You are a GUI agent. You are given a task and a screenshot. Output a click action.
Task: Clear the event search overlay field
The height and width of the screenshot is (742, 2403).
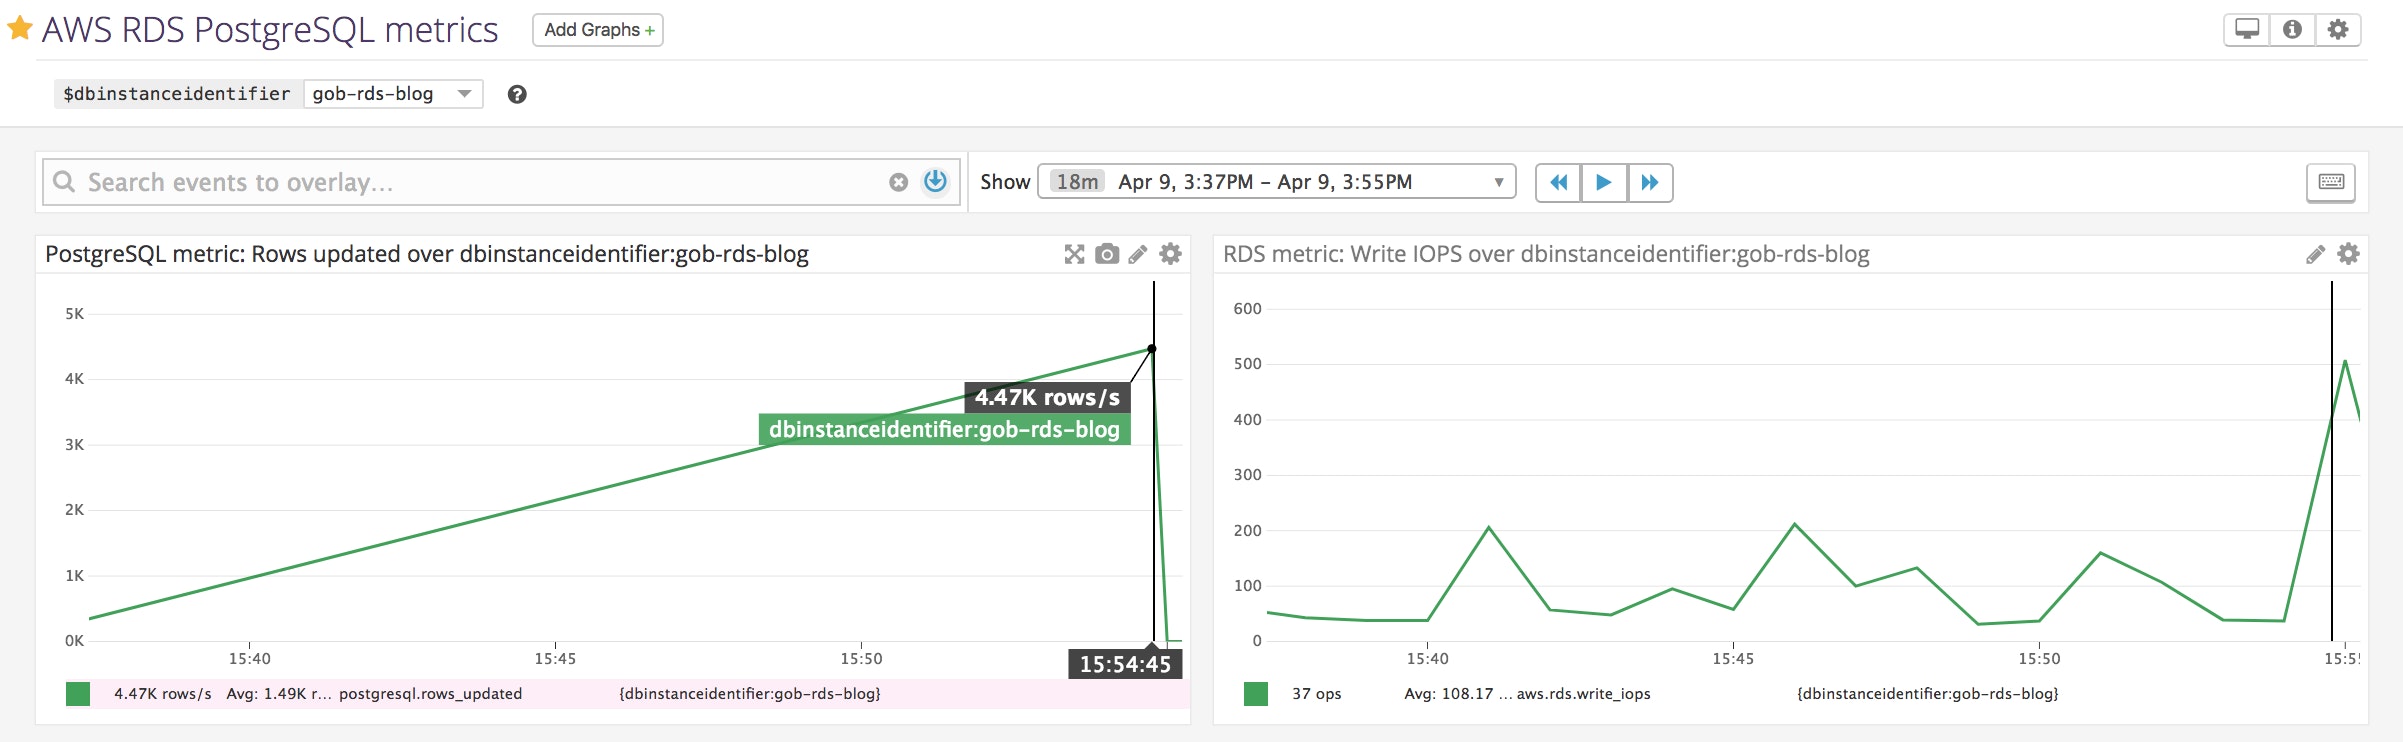[x=898, y=182]
